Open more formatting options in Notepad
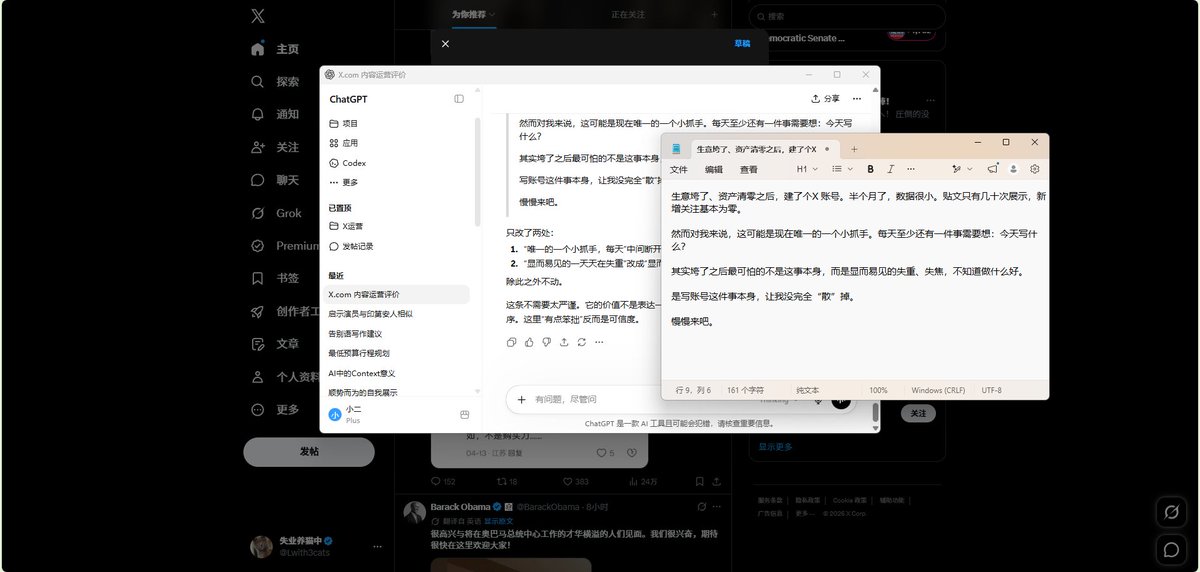The height and width of the screenshot is (572, 1200). (911, 169)
